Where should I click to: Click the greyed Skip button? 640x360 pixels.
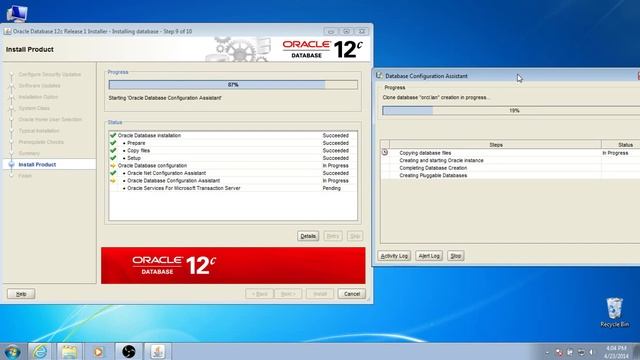355,236
